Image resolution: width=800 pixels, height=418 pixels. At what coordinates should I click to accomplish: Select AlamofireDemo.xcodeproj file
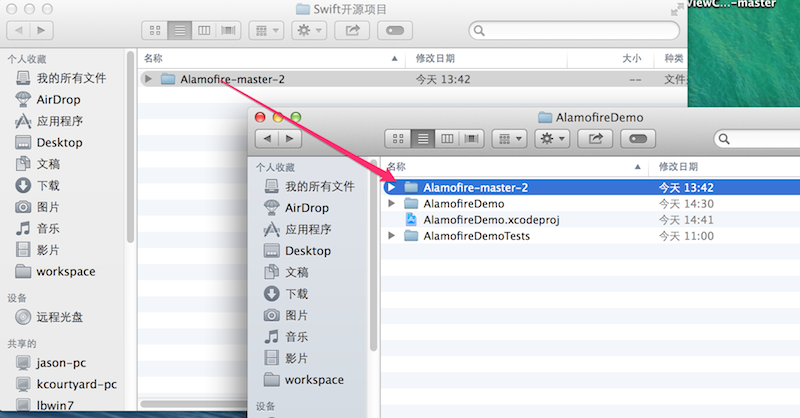tap(491, 220)
